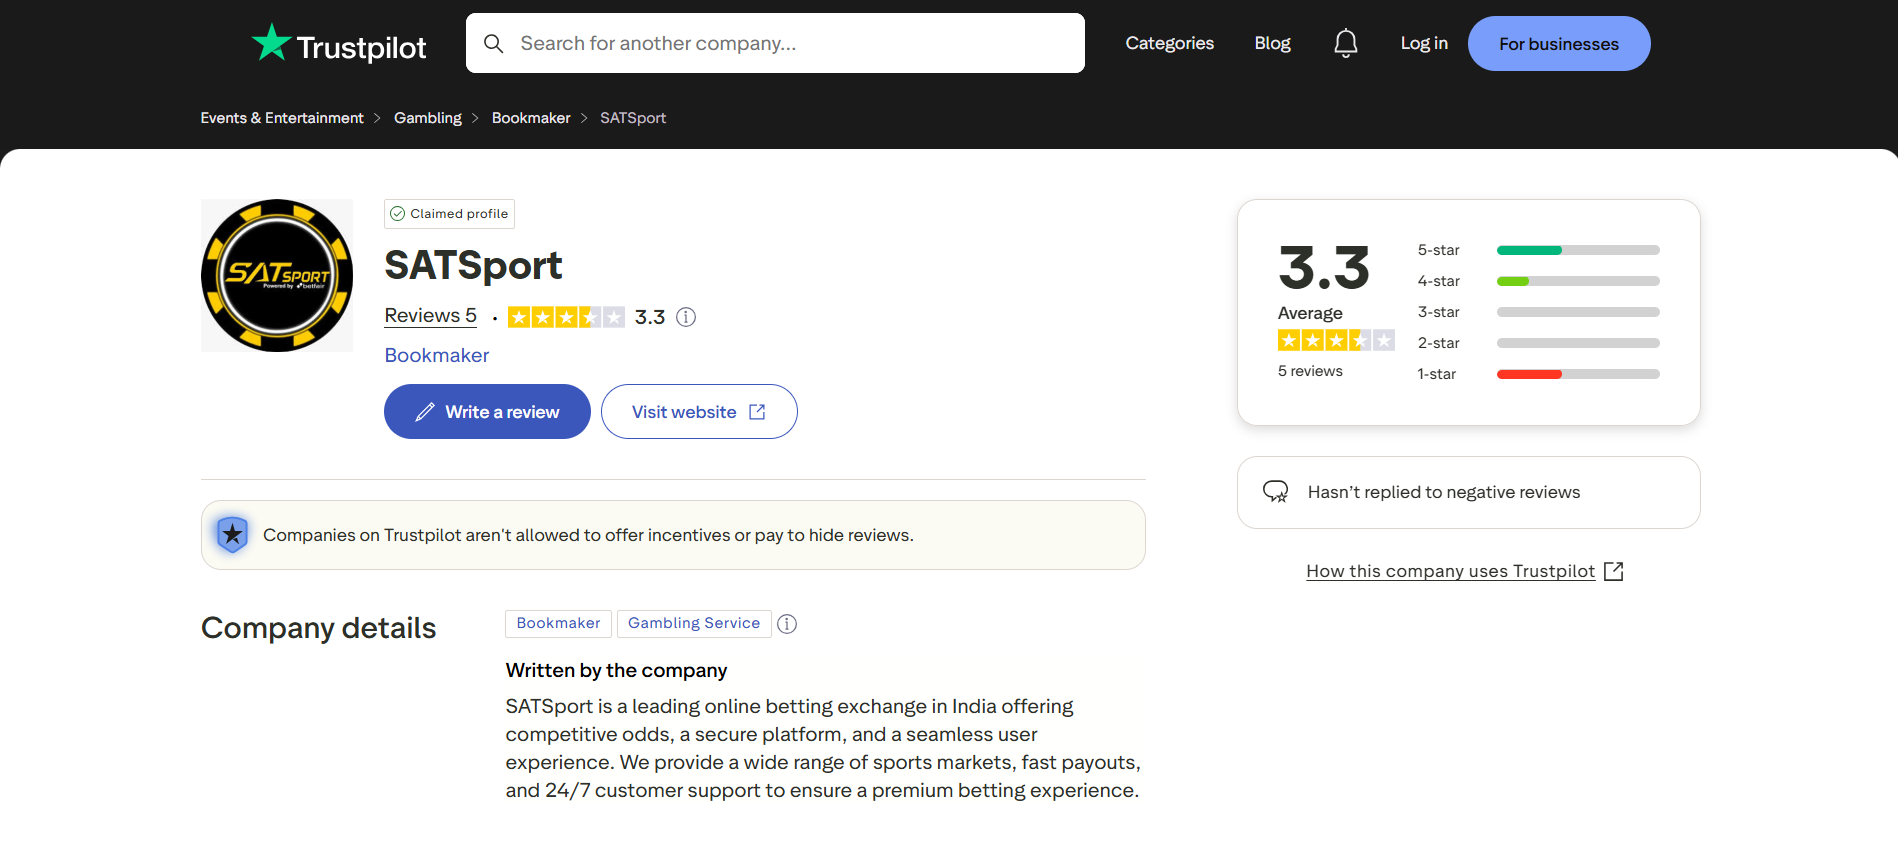This screenshot has height=864, width=1898.
Task: Go to the Blog section
Action: pyautogui.click(x=1272, y=42)
